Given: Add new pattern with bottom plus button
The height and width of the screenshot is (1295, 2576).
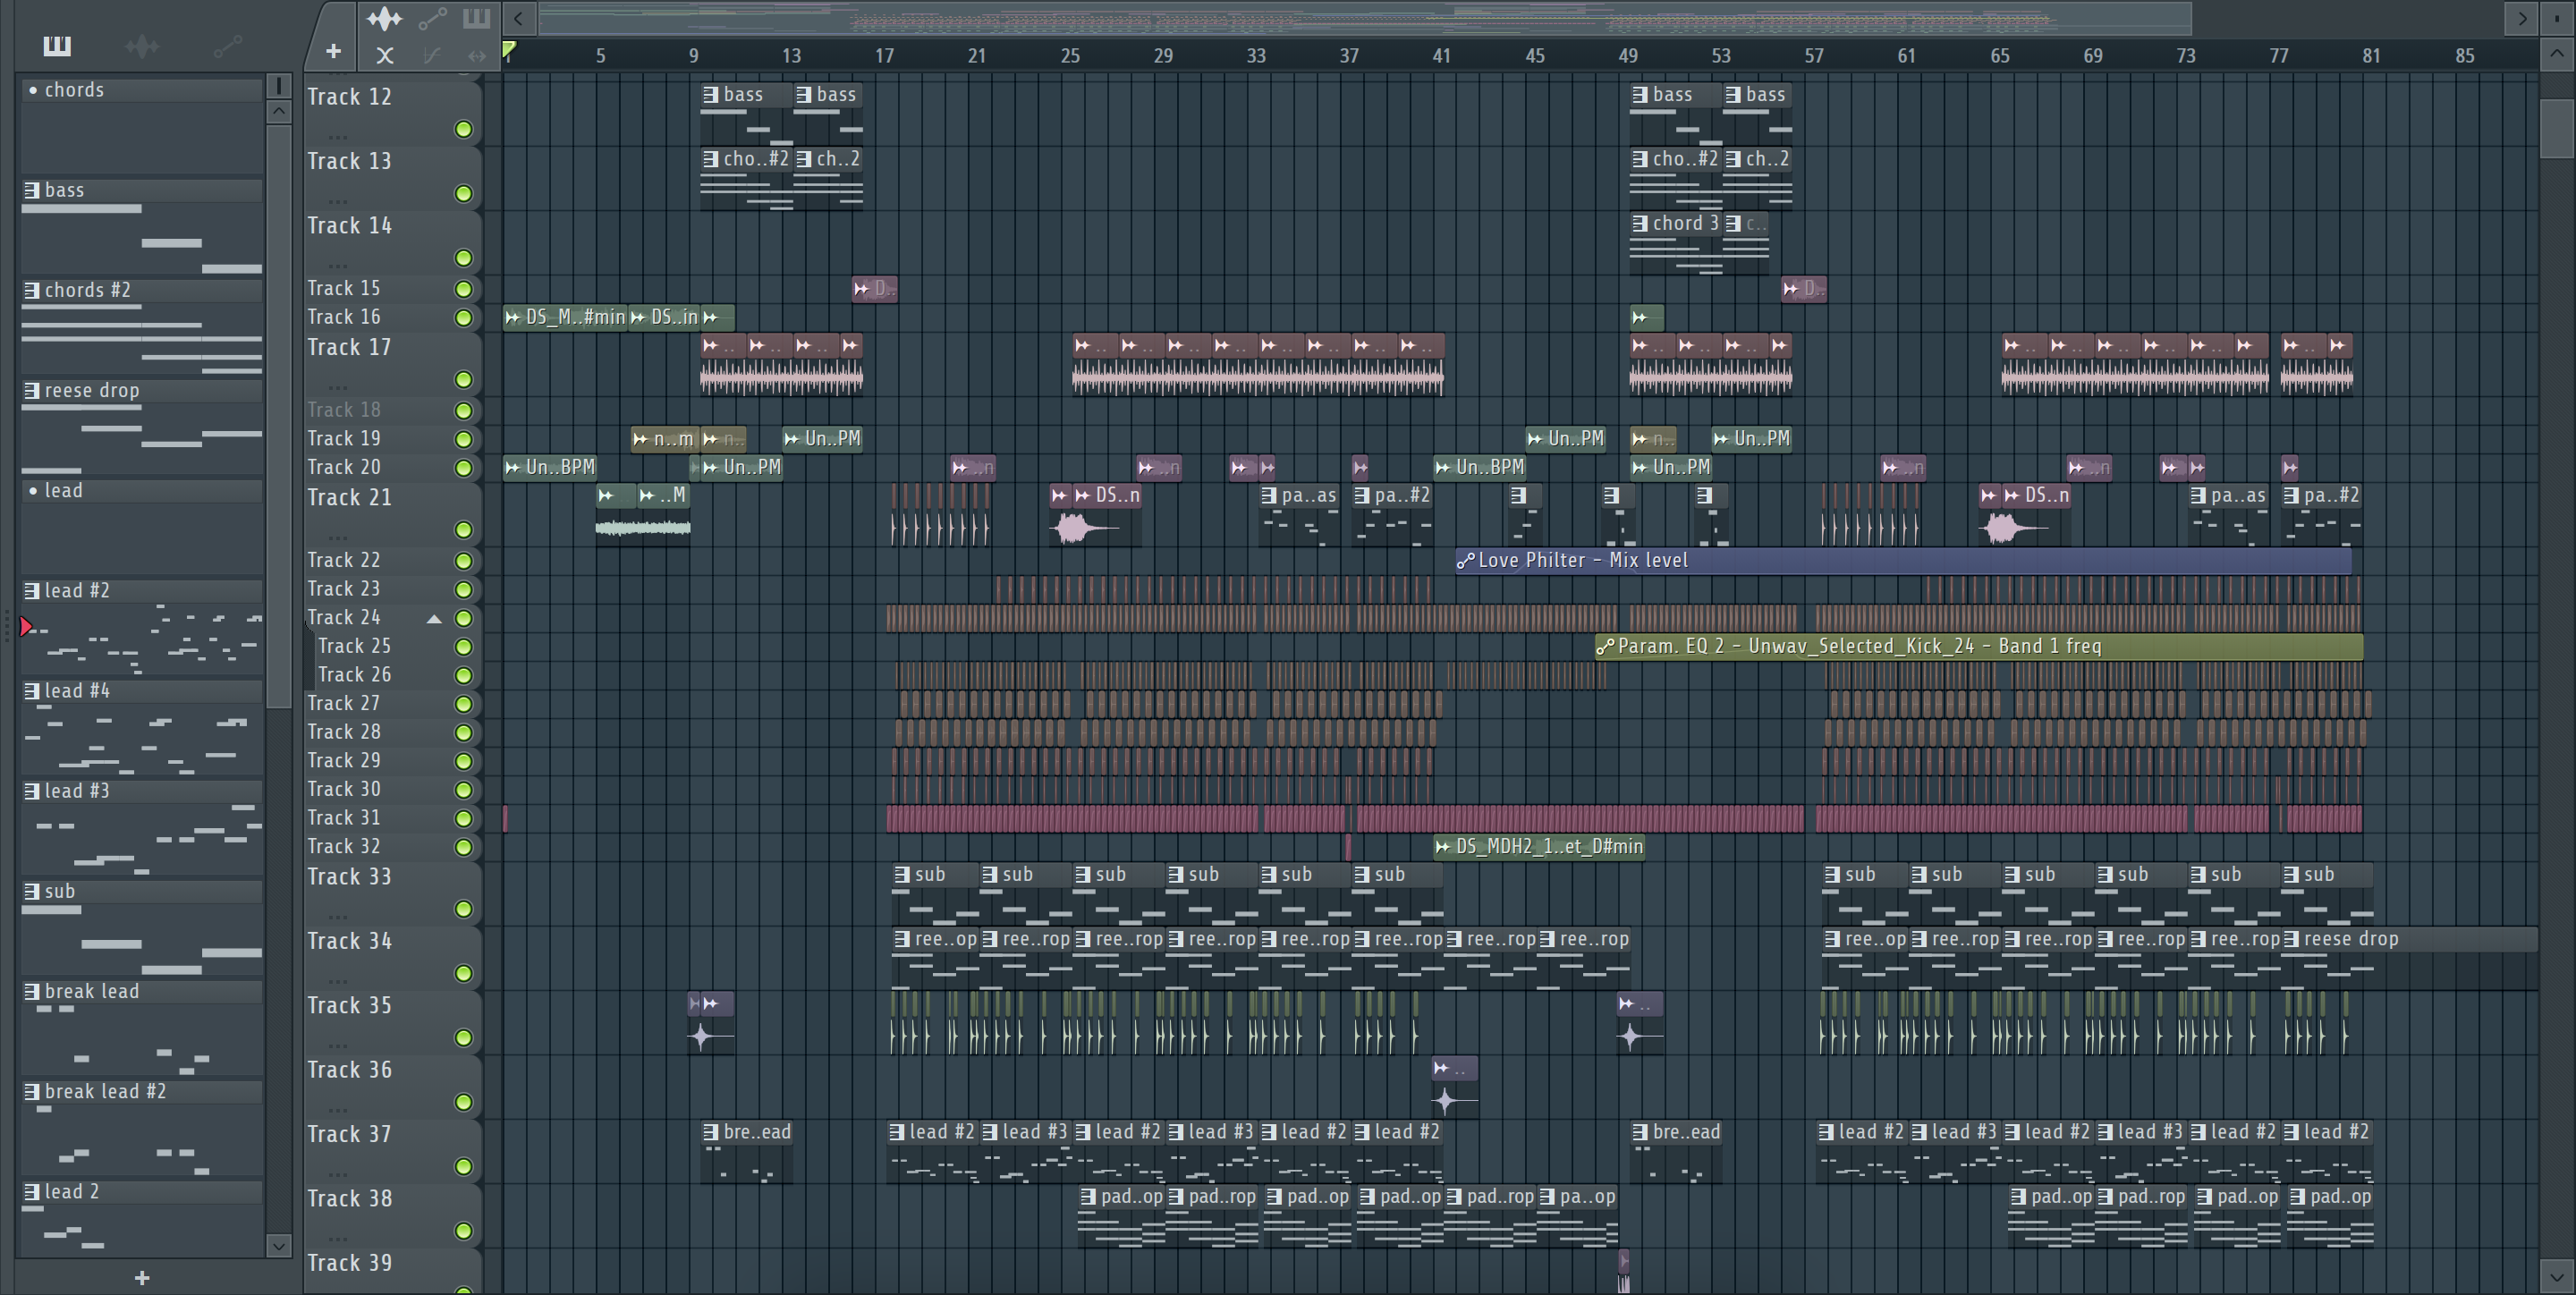Looking at the screenshot, I should [142, 1278].
